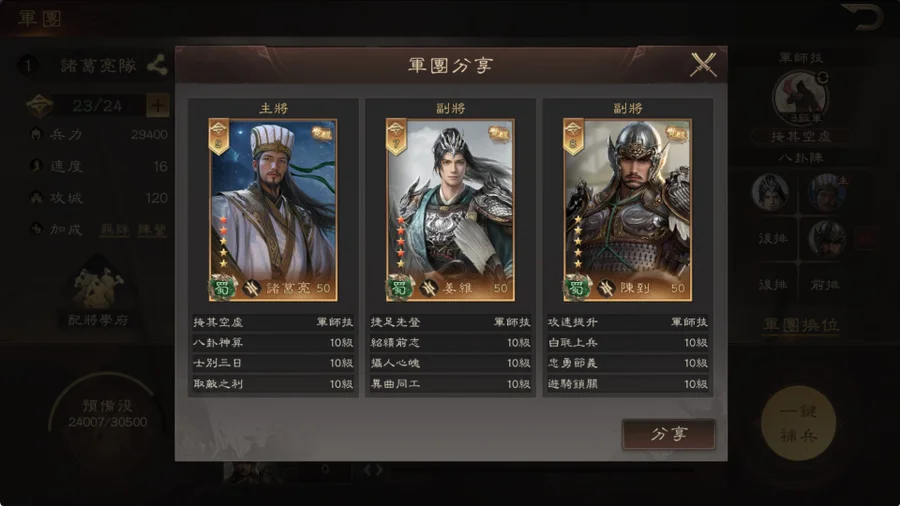Click the 遊騎鎖關 skill row
This screenshot has height=506, width=900.
point(628,384)
